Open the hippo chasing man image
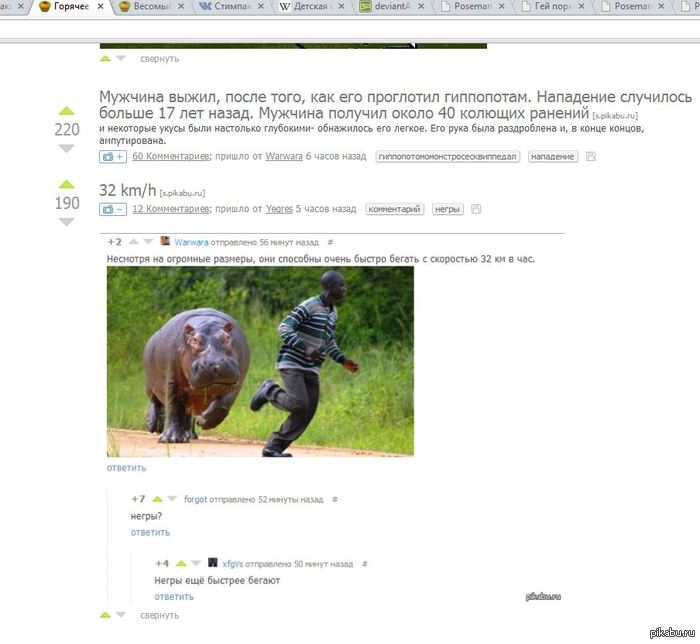Screen dimensions: 700x644 pos(260,361)
